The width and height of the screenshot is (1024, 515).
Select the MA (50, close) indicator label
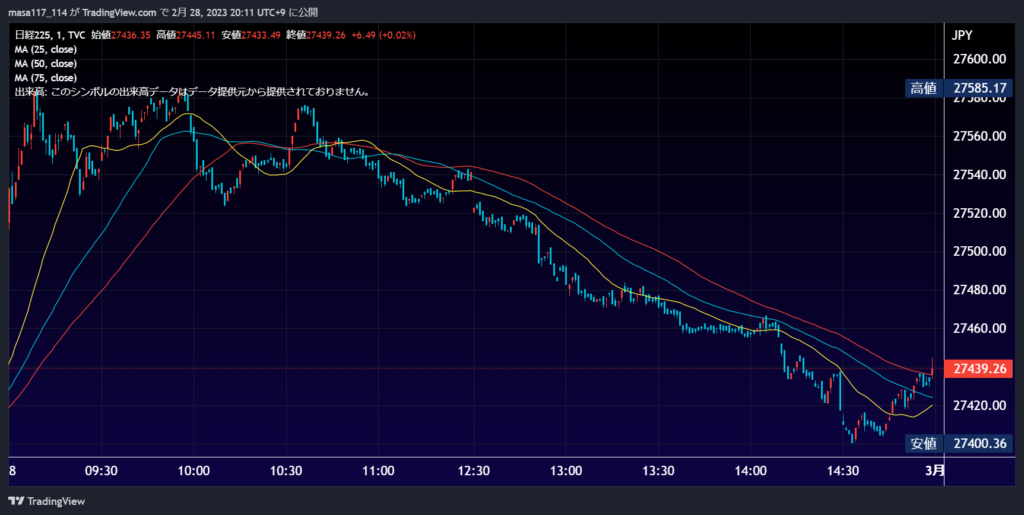[45, 63]
